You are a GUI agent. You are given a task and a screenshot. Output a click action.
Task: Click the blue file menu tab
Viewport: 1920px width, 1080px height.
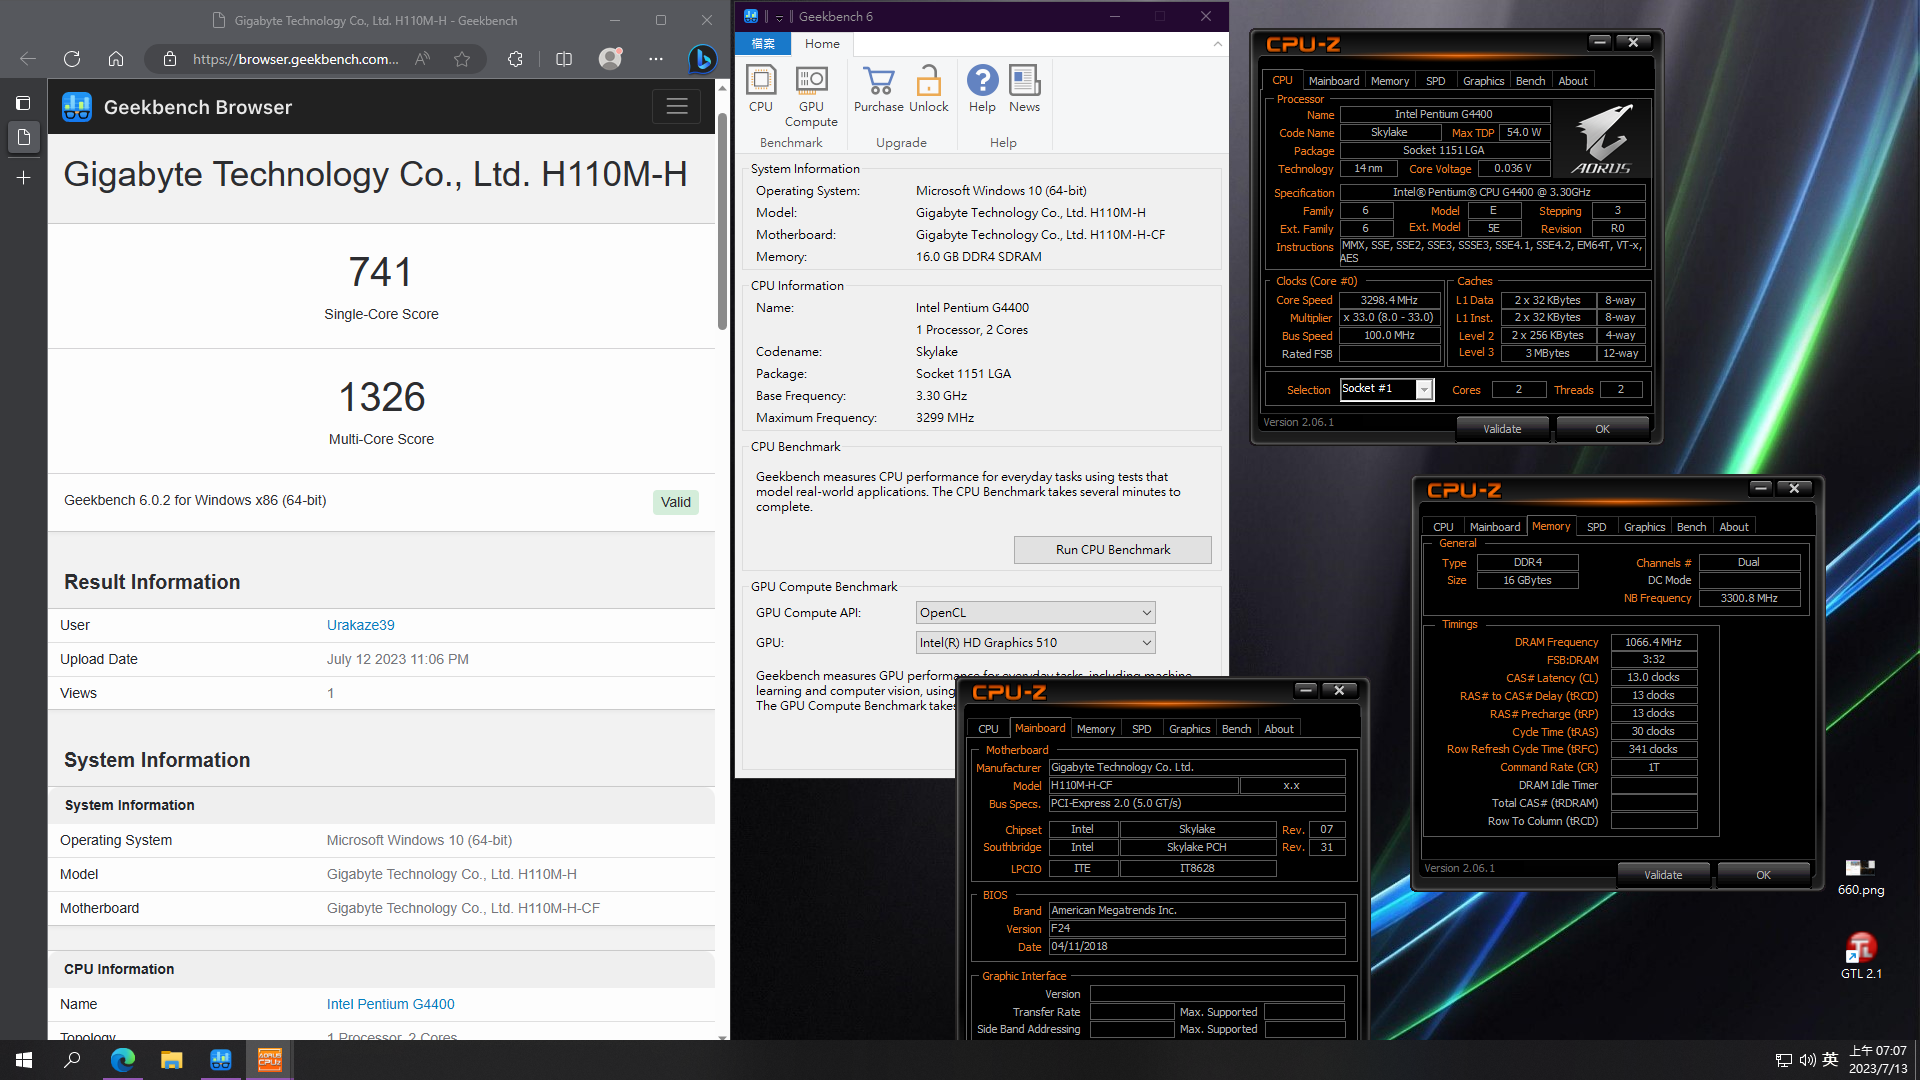[x=763, y=44]
